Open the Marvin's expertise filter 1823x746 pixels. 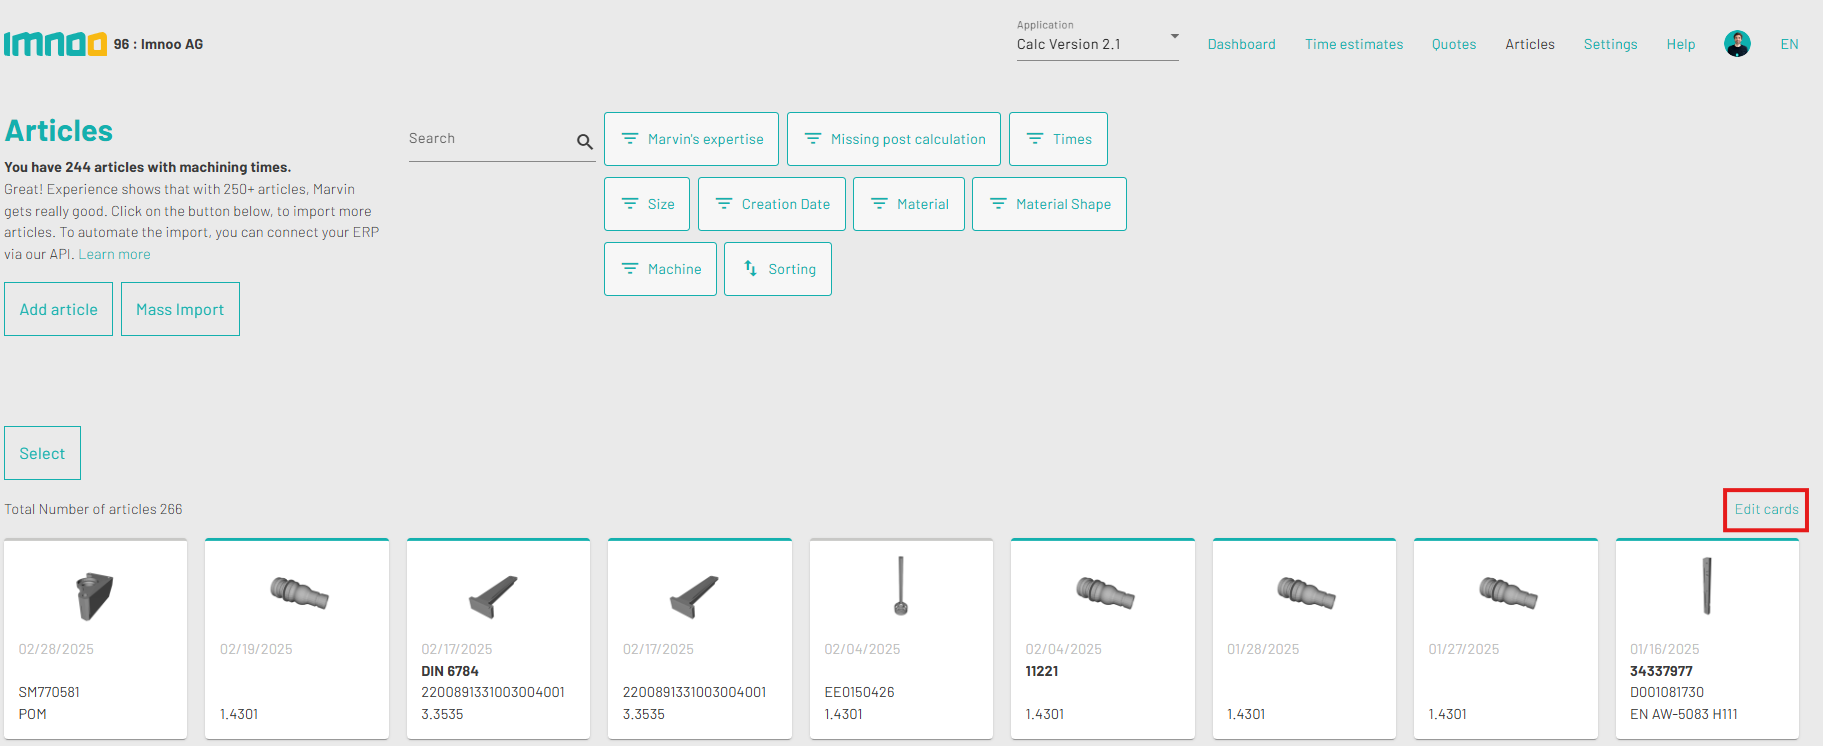691,139
